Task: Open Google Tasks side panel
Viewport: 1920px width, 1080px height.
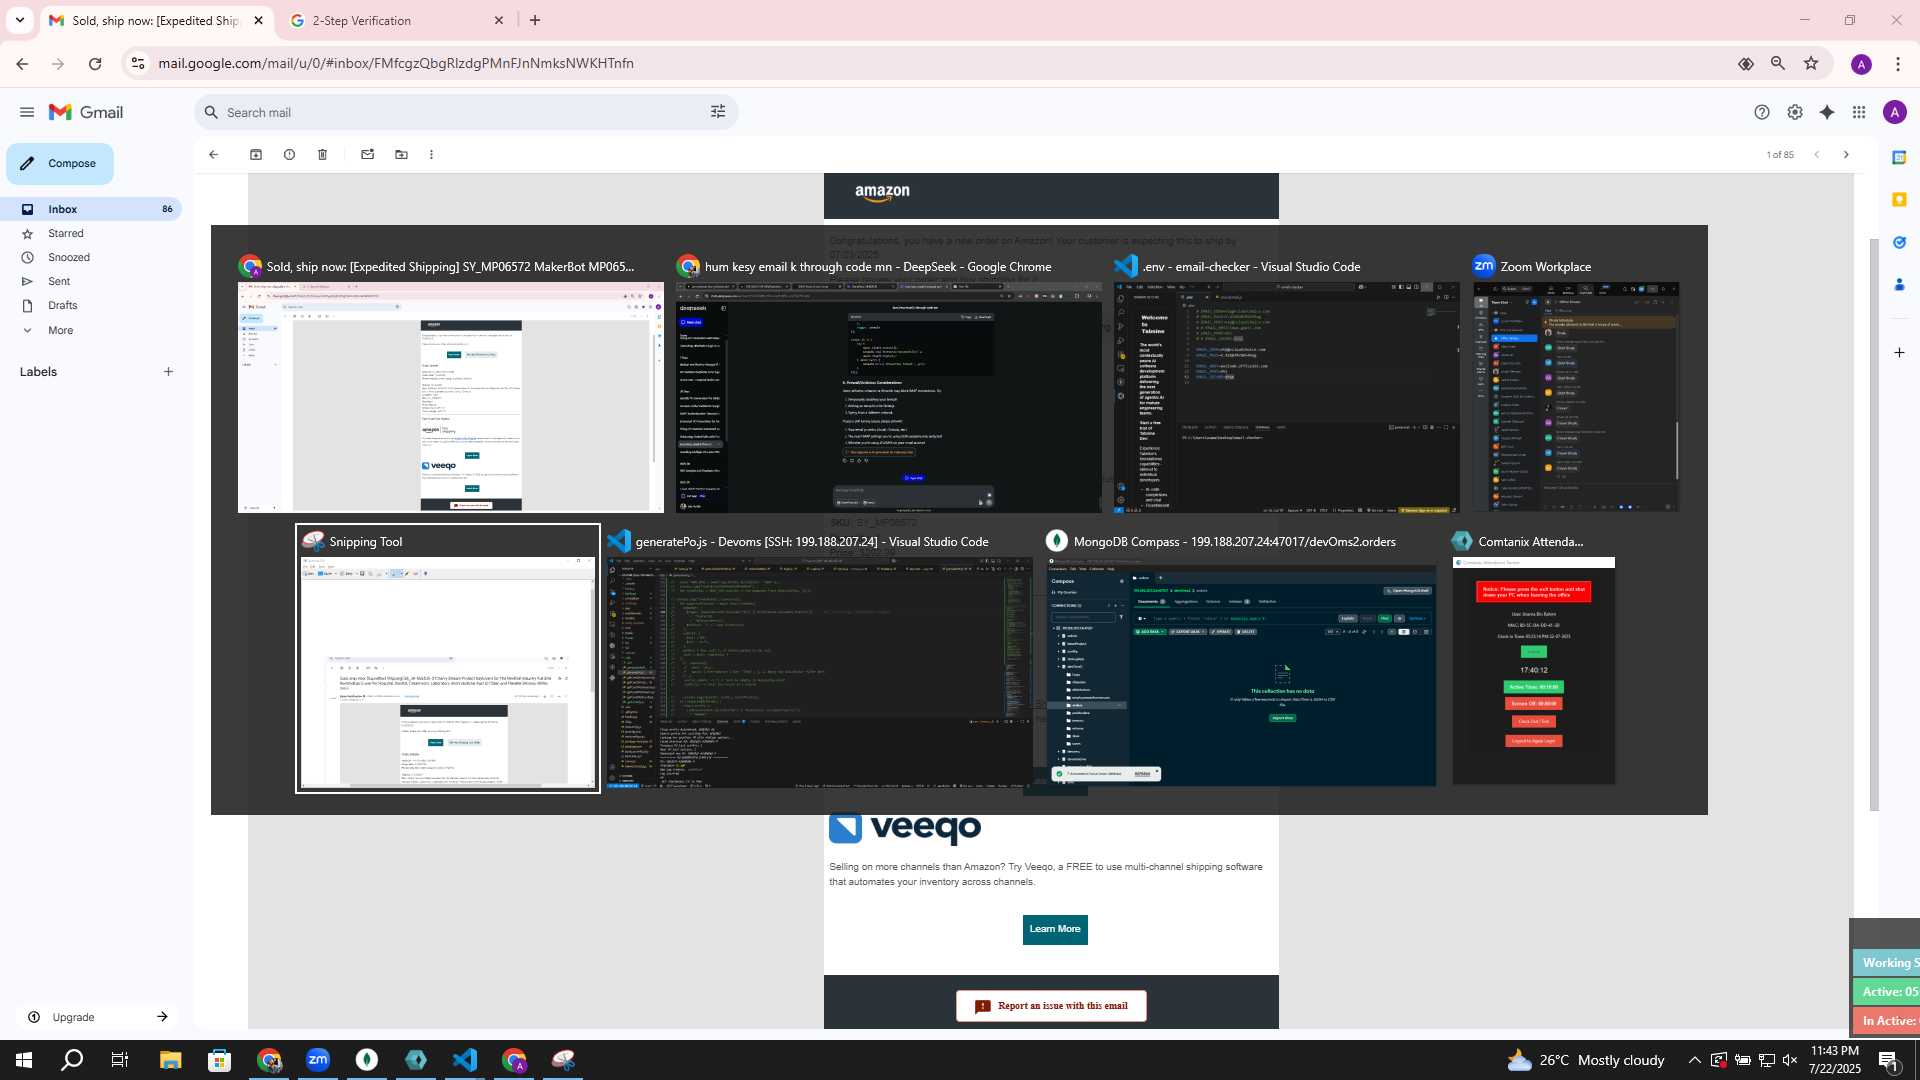Action: pos(1899,242)
